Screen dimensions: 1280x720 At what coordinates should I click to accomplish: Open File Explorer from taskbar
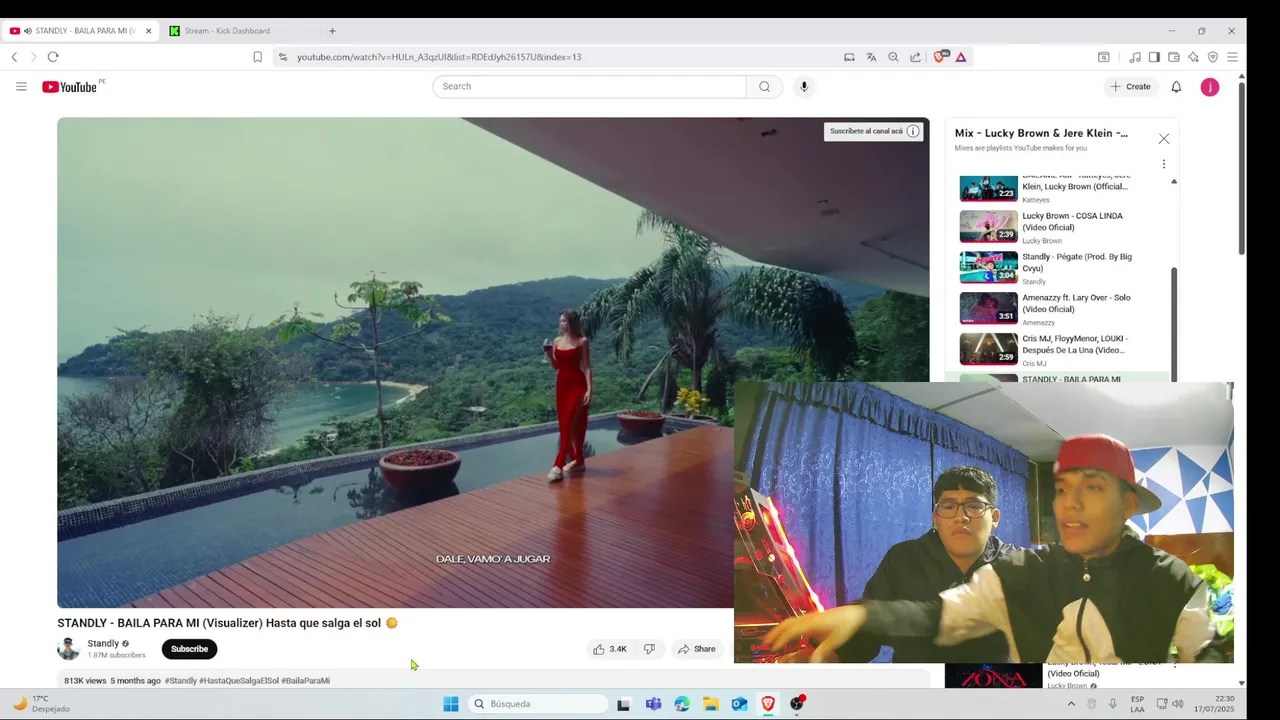pos(710,704)
